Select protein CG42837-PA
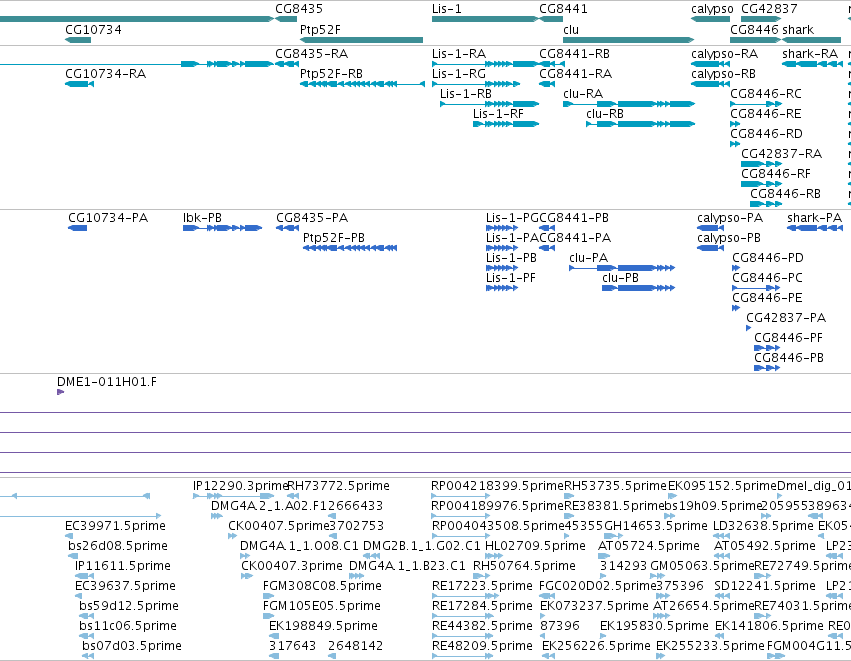 [x=786, y=318]
